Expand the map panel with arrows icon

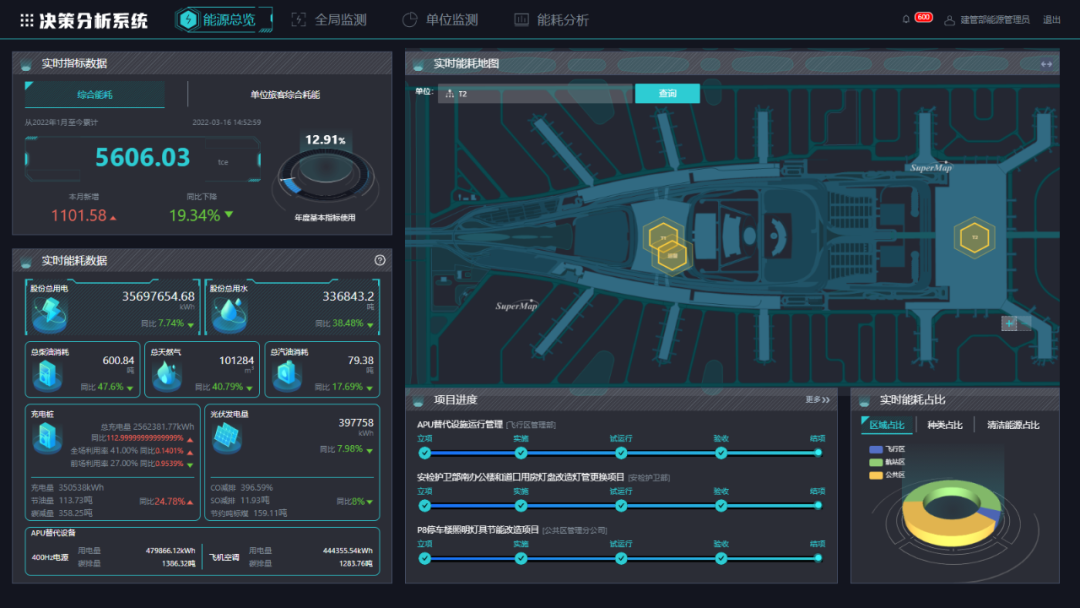1046,64
